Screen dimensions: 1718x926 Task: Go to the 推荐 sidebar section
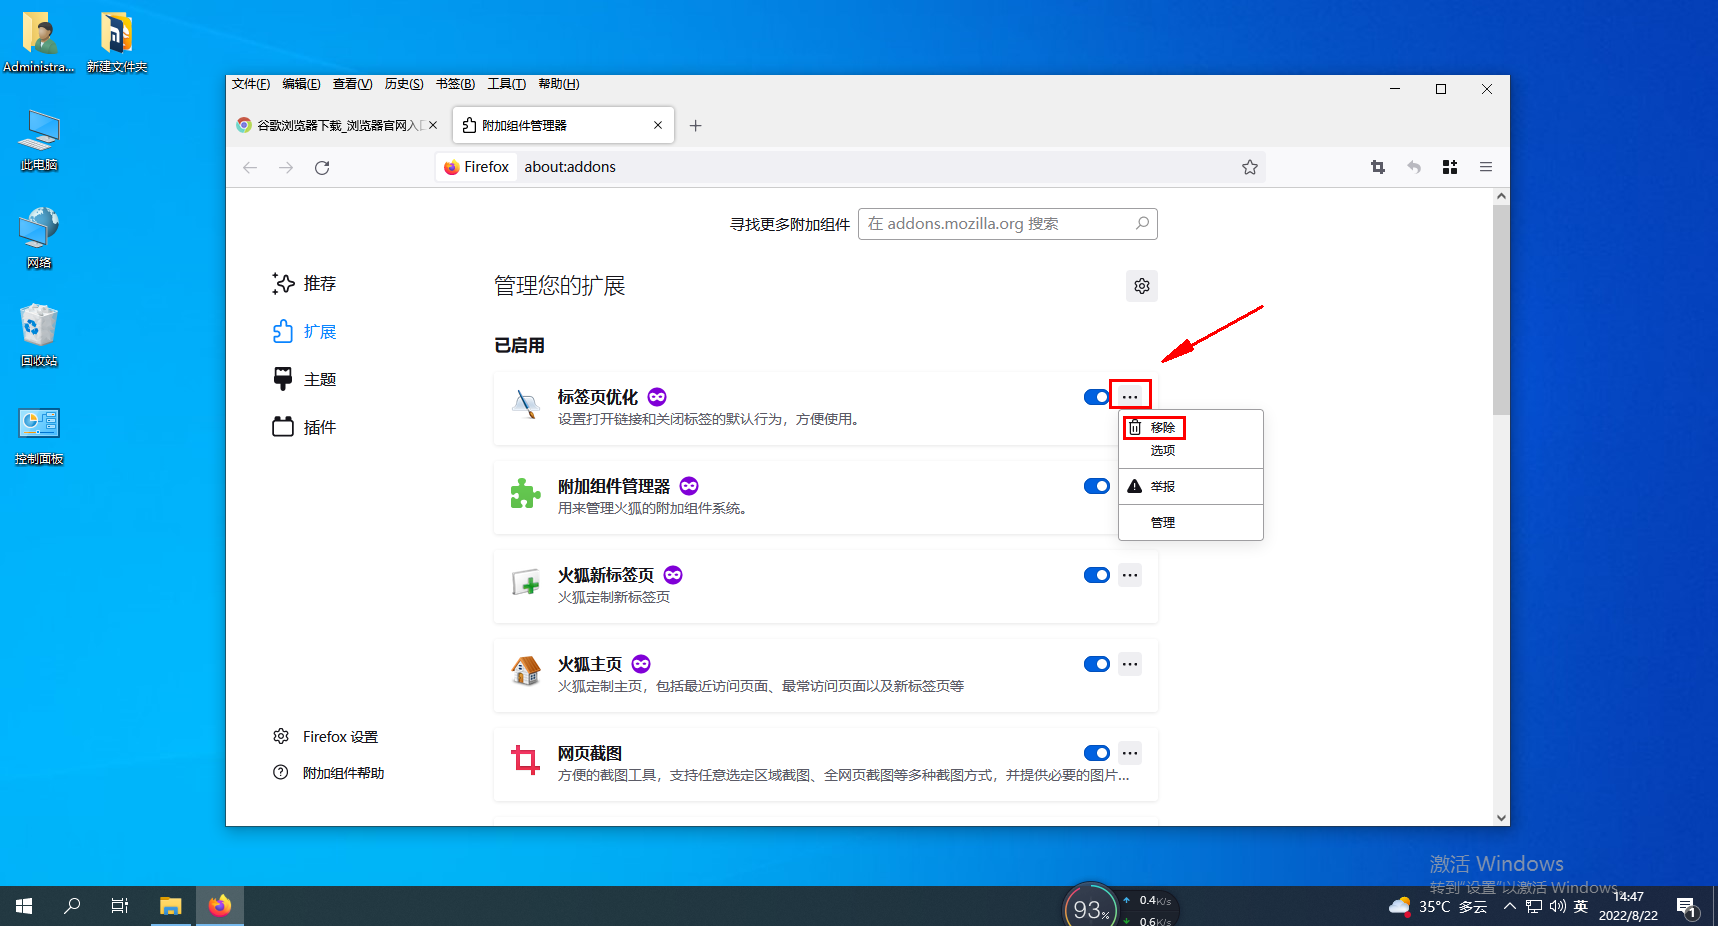click(x=304, y=284)
